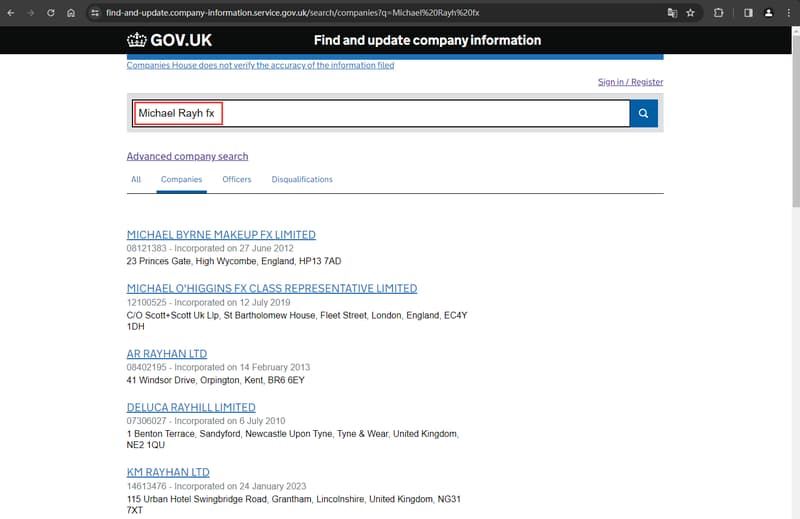Click the Sign in / Register link
This screenshot has height=519, width=800.
point(631,82)
